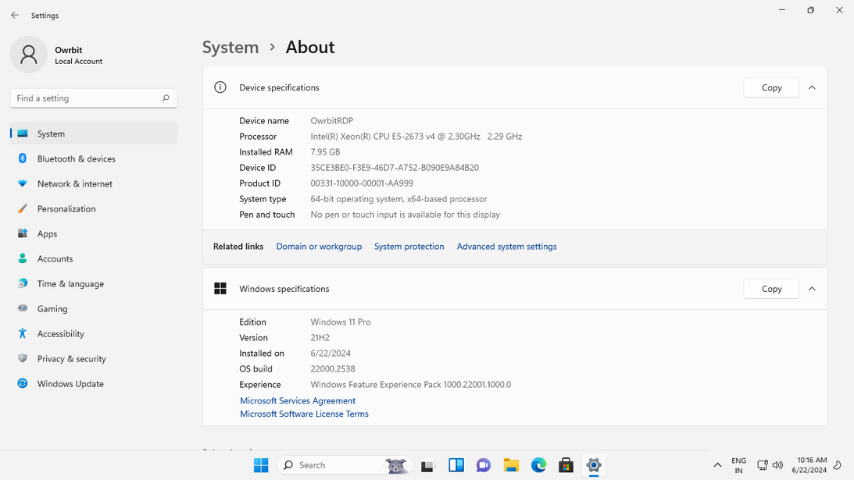Collapse the Windows specifications section

click(x=812, y=289)
